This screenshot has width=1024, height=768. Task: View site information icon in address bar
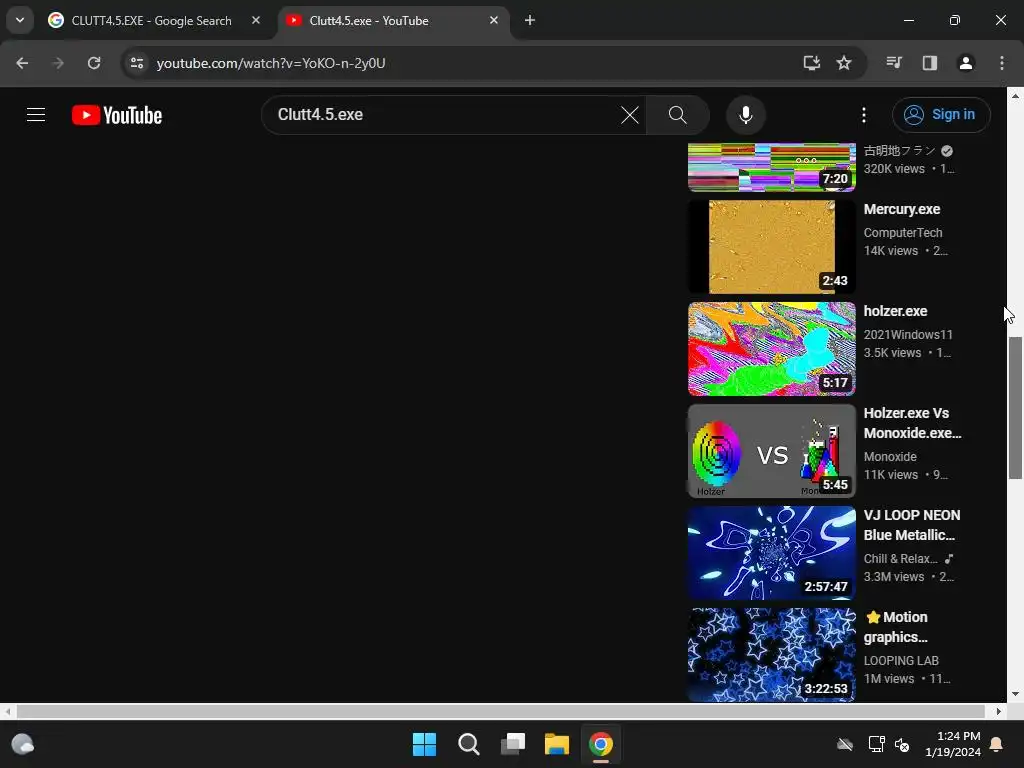(136, 63)
